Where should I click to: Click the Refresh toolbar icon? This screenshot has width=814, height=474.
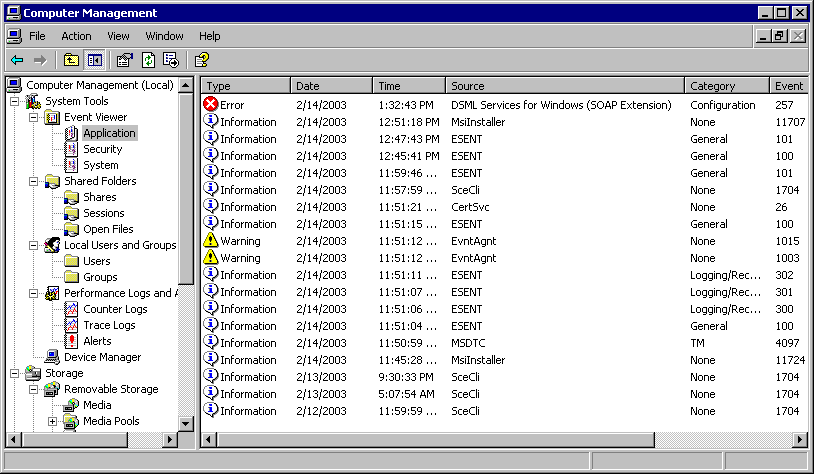(148, 60)
